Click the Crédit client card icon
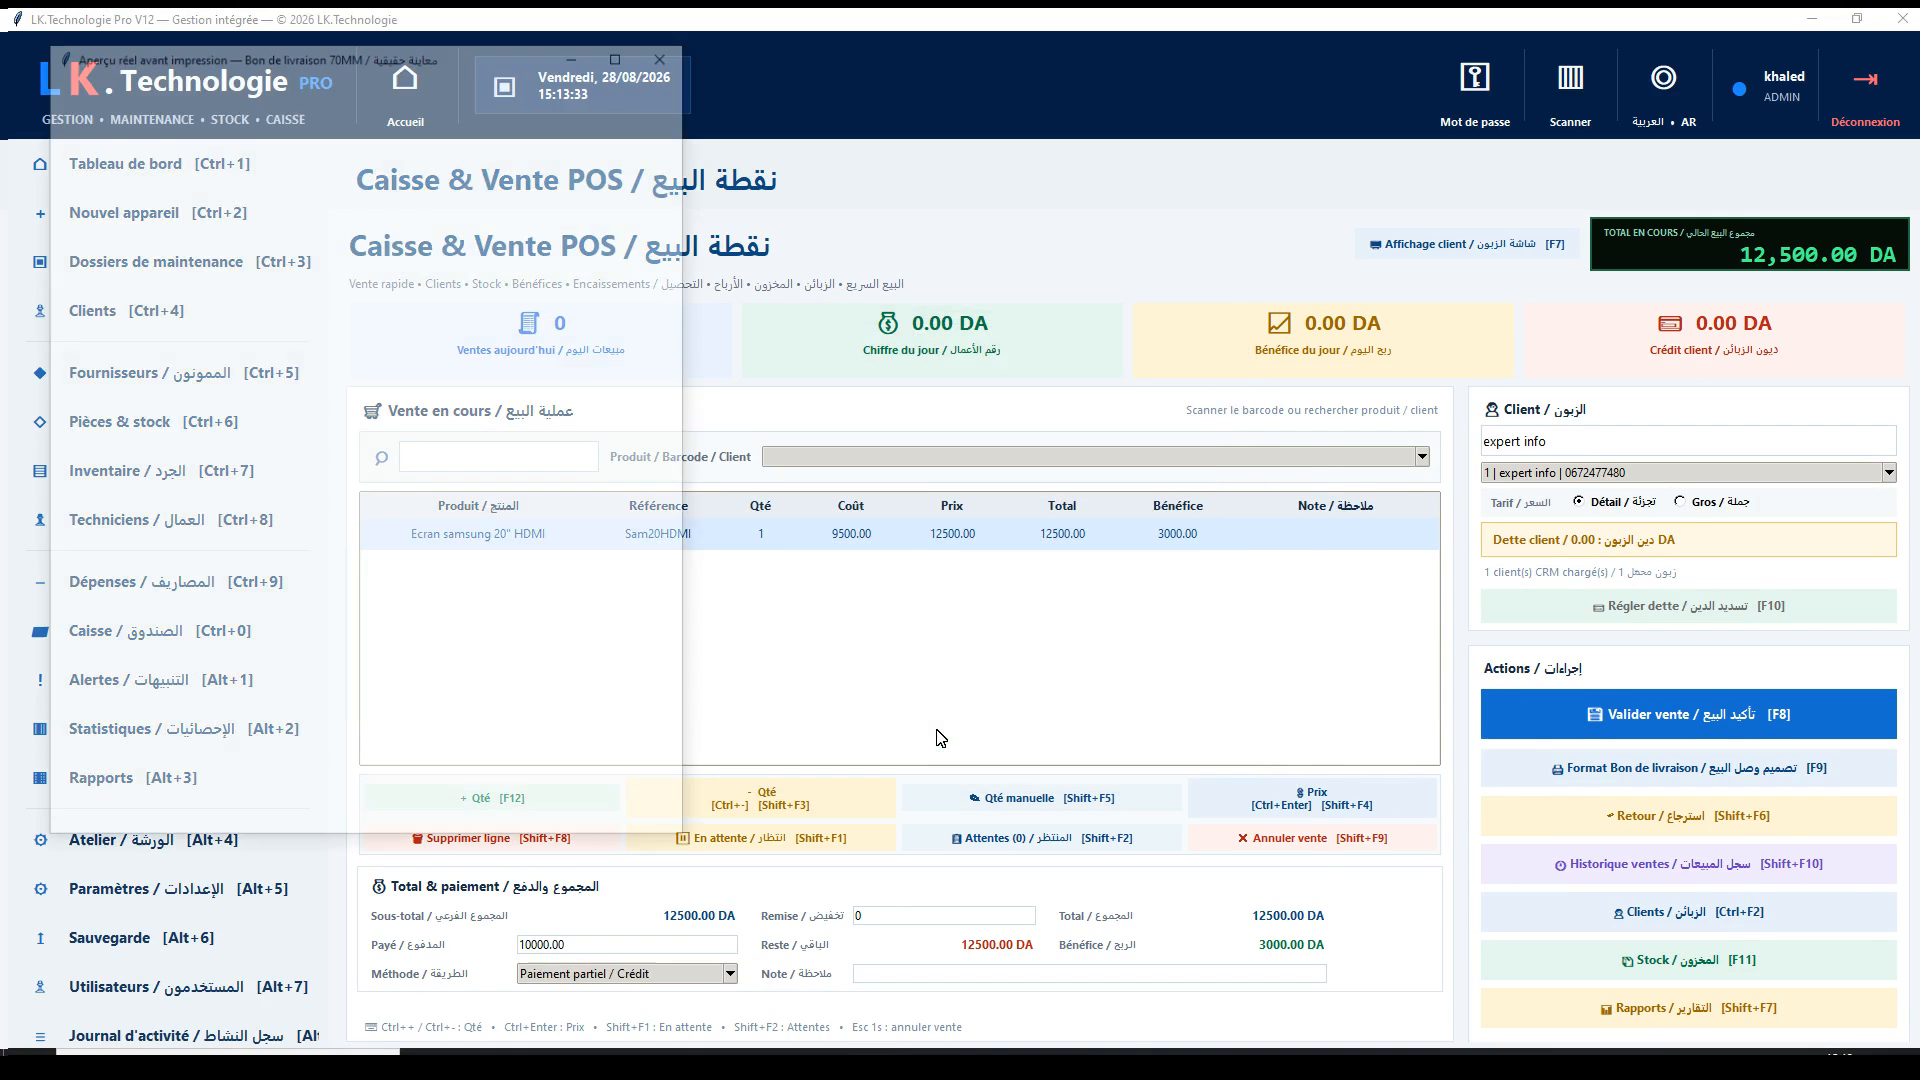1920x1080 pixels. [x=1670, y=323]
